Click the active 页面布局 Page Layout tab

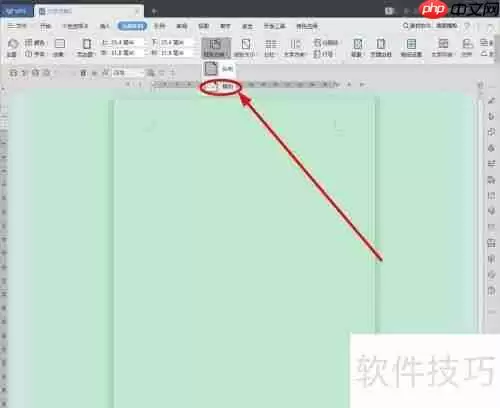132,26
